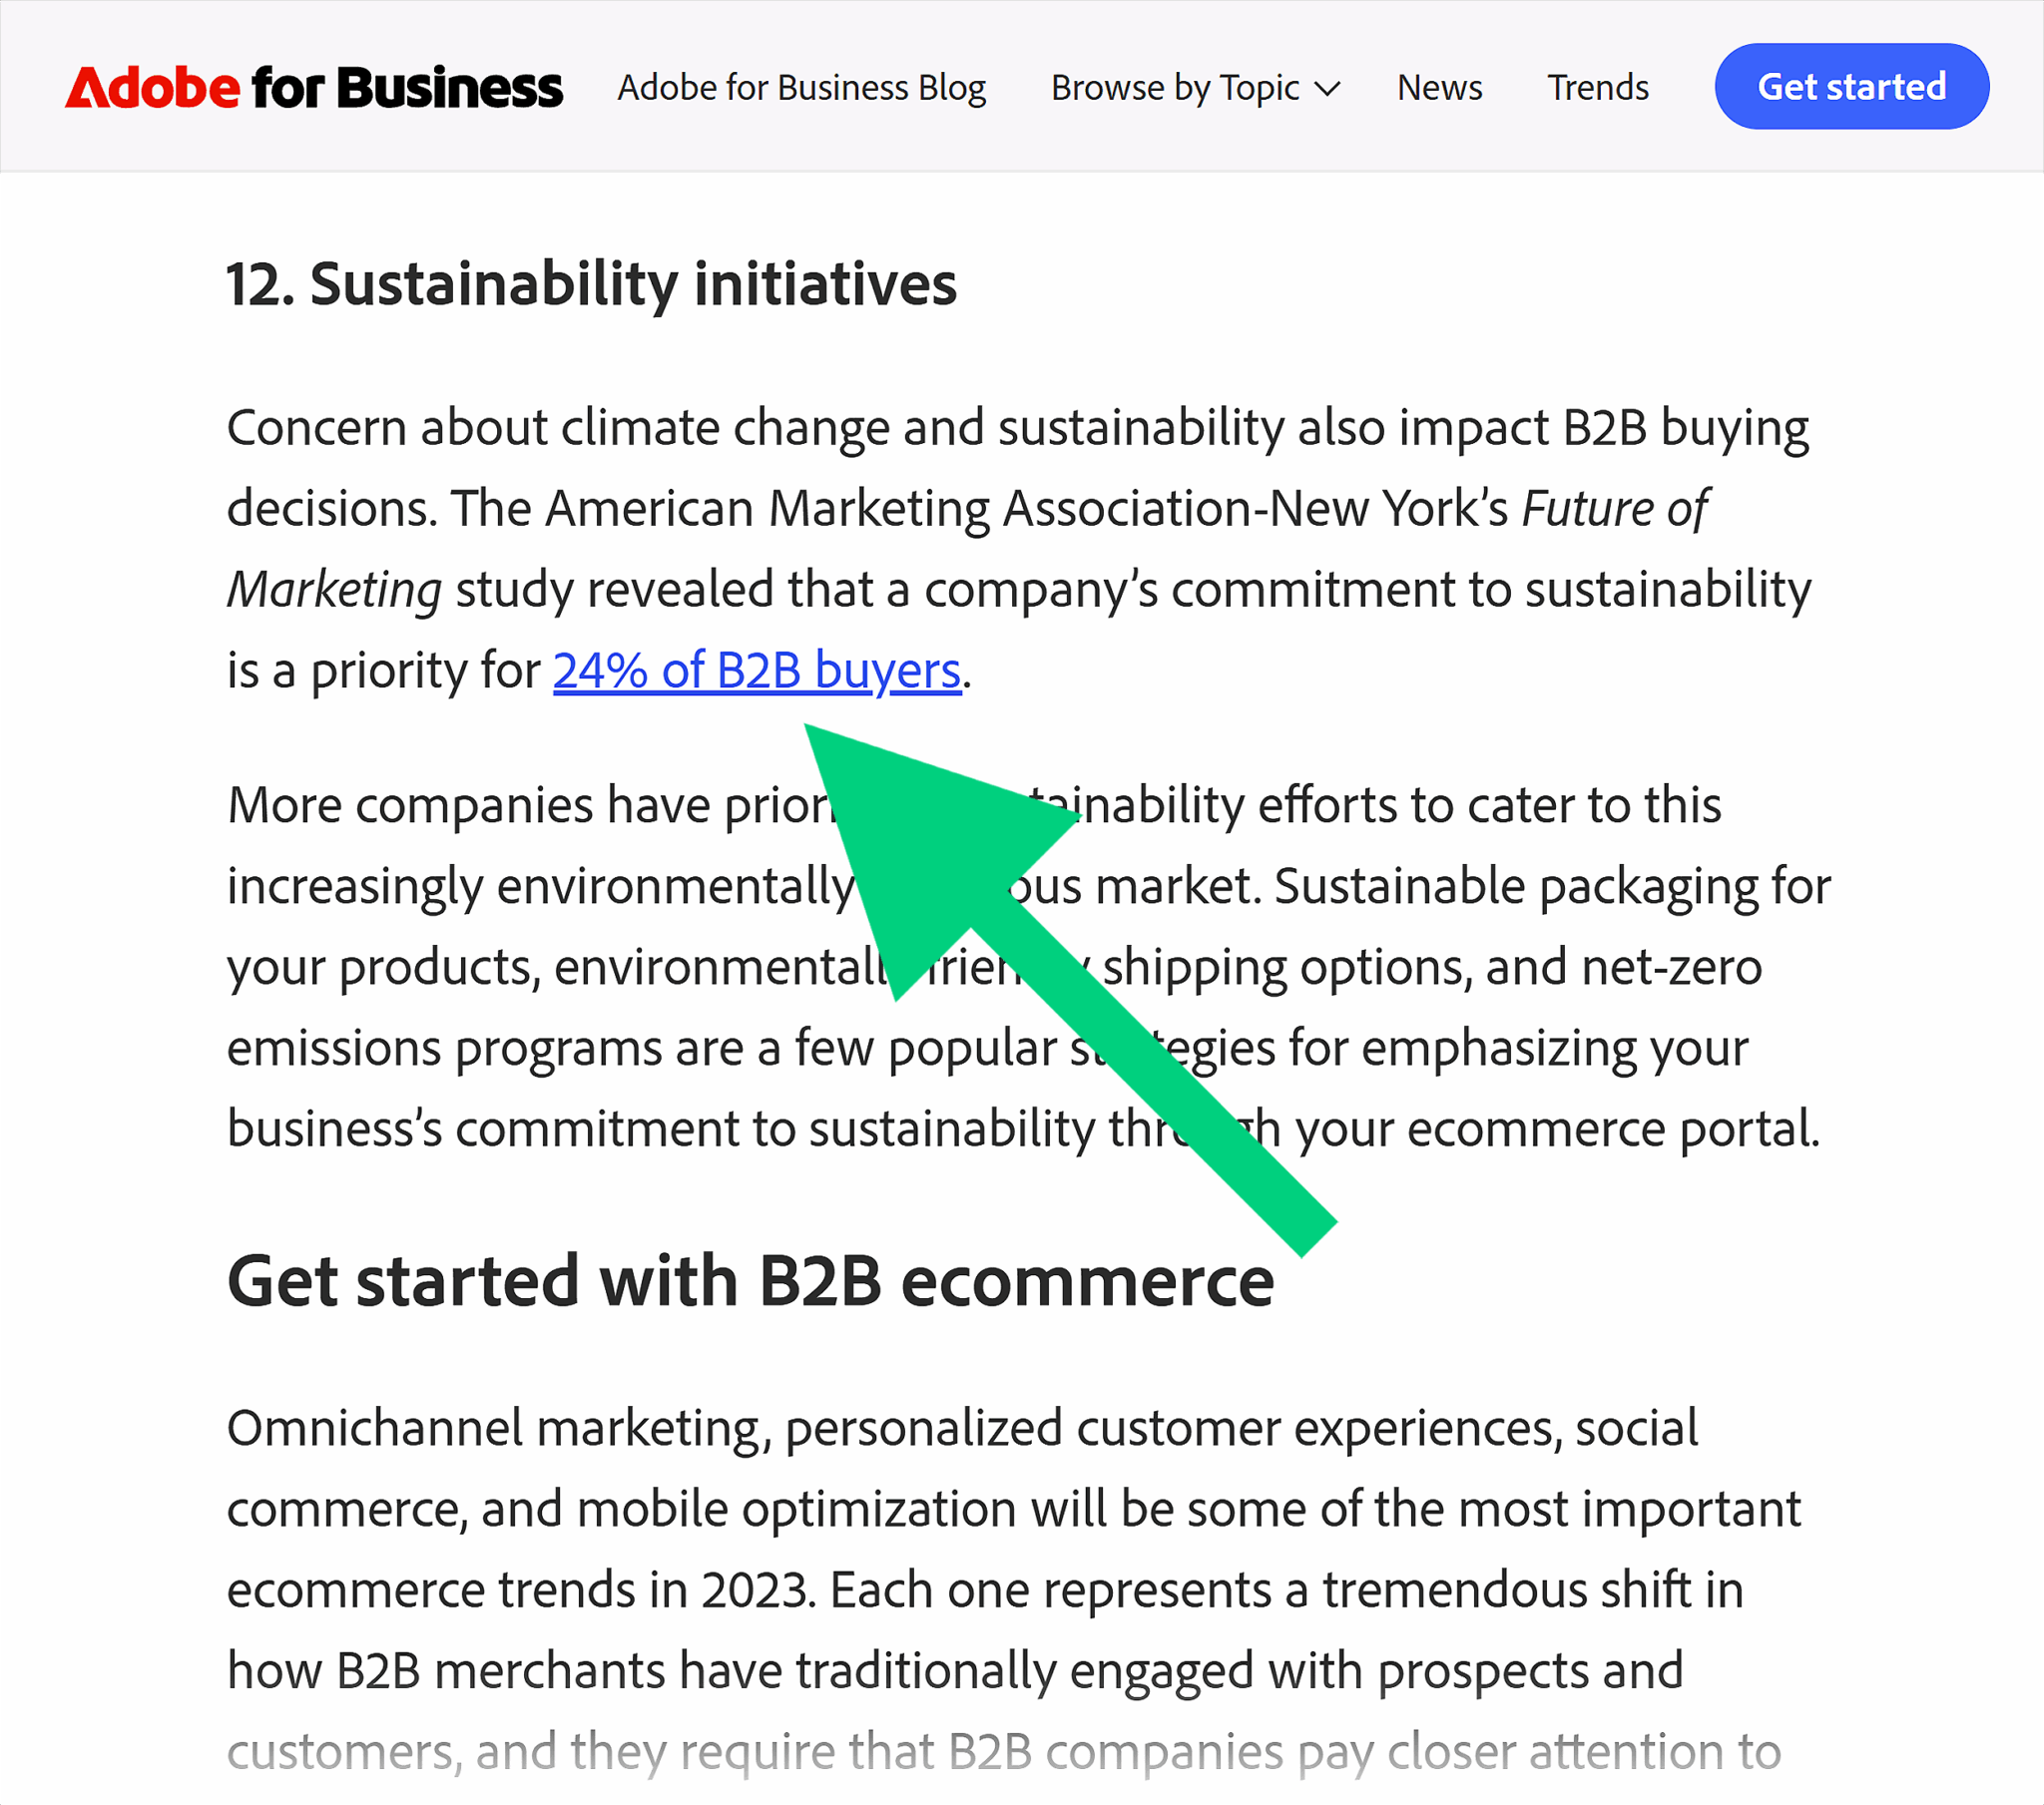Click Trends at the right of the nav

pyautogui.click(x=1597, y=88)
